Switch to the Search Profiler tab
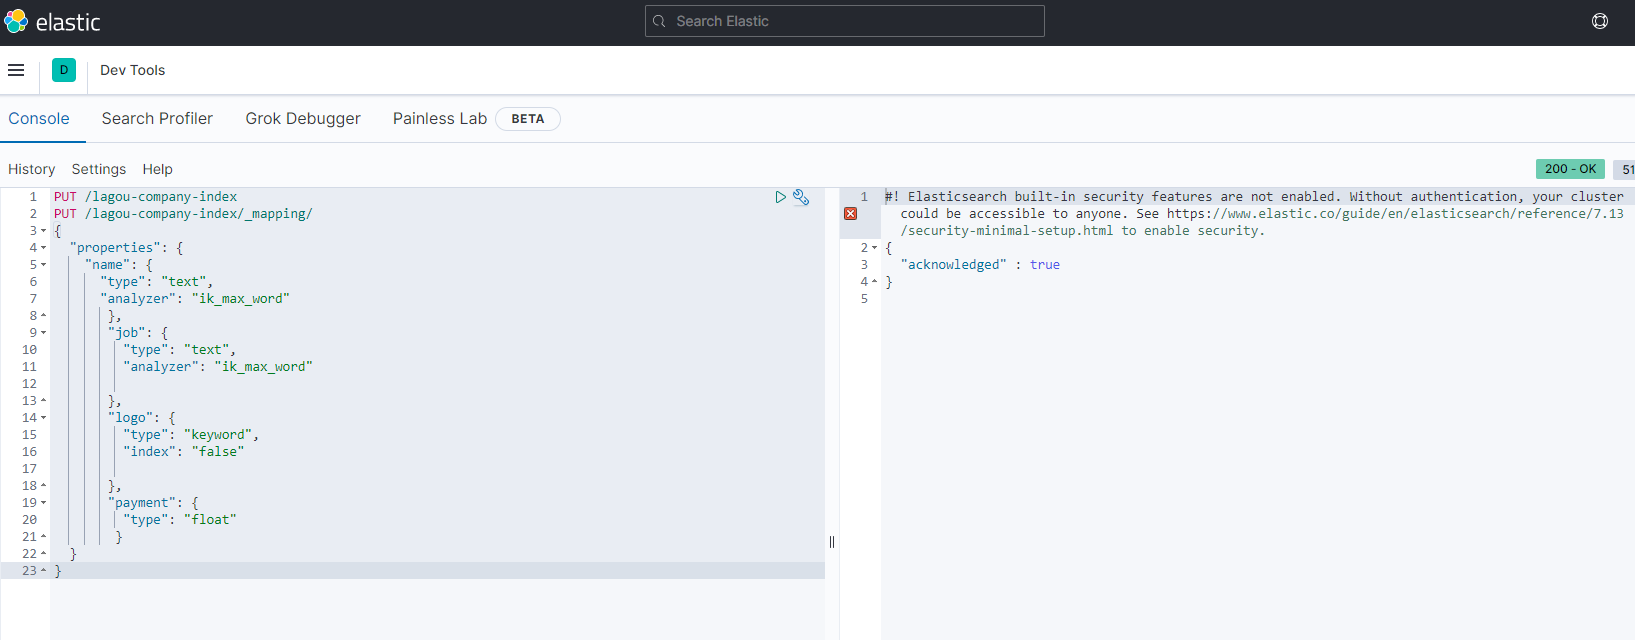The width and height of the screenshot is (1635, 640). click(x=157, y=118)
